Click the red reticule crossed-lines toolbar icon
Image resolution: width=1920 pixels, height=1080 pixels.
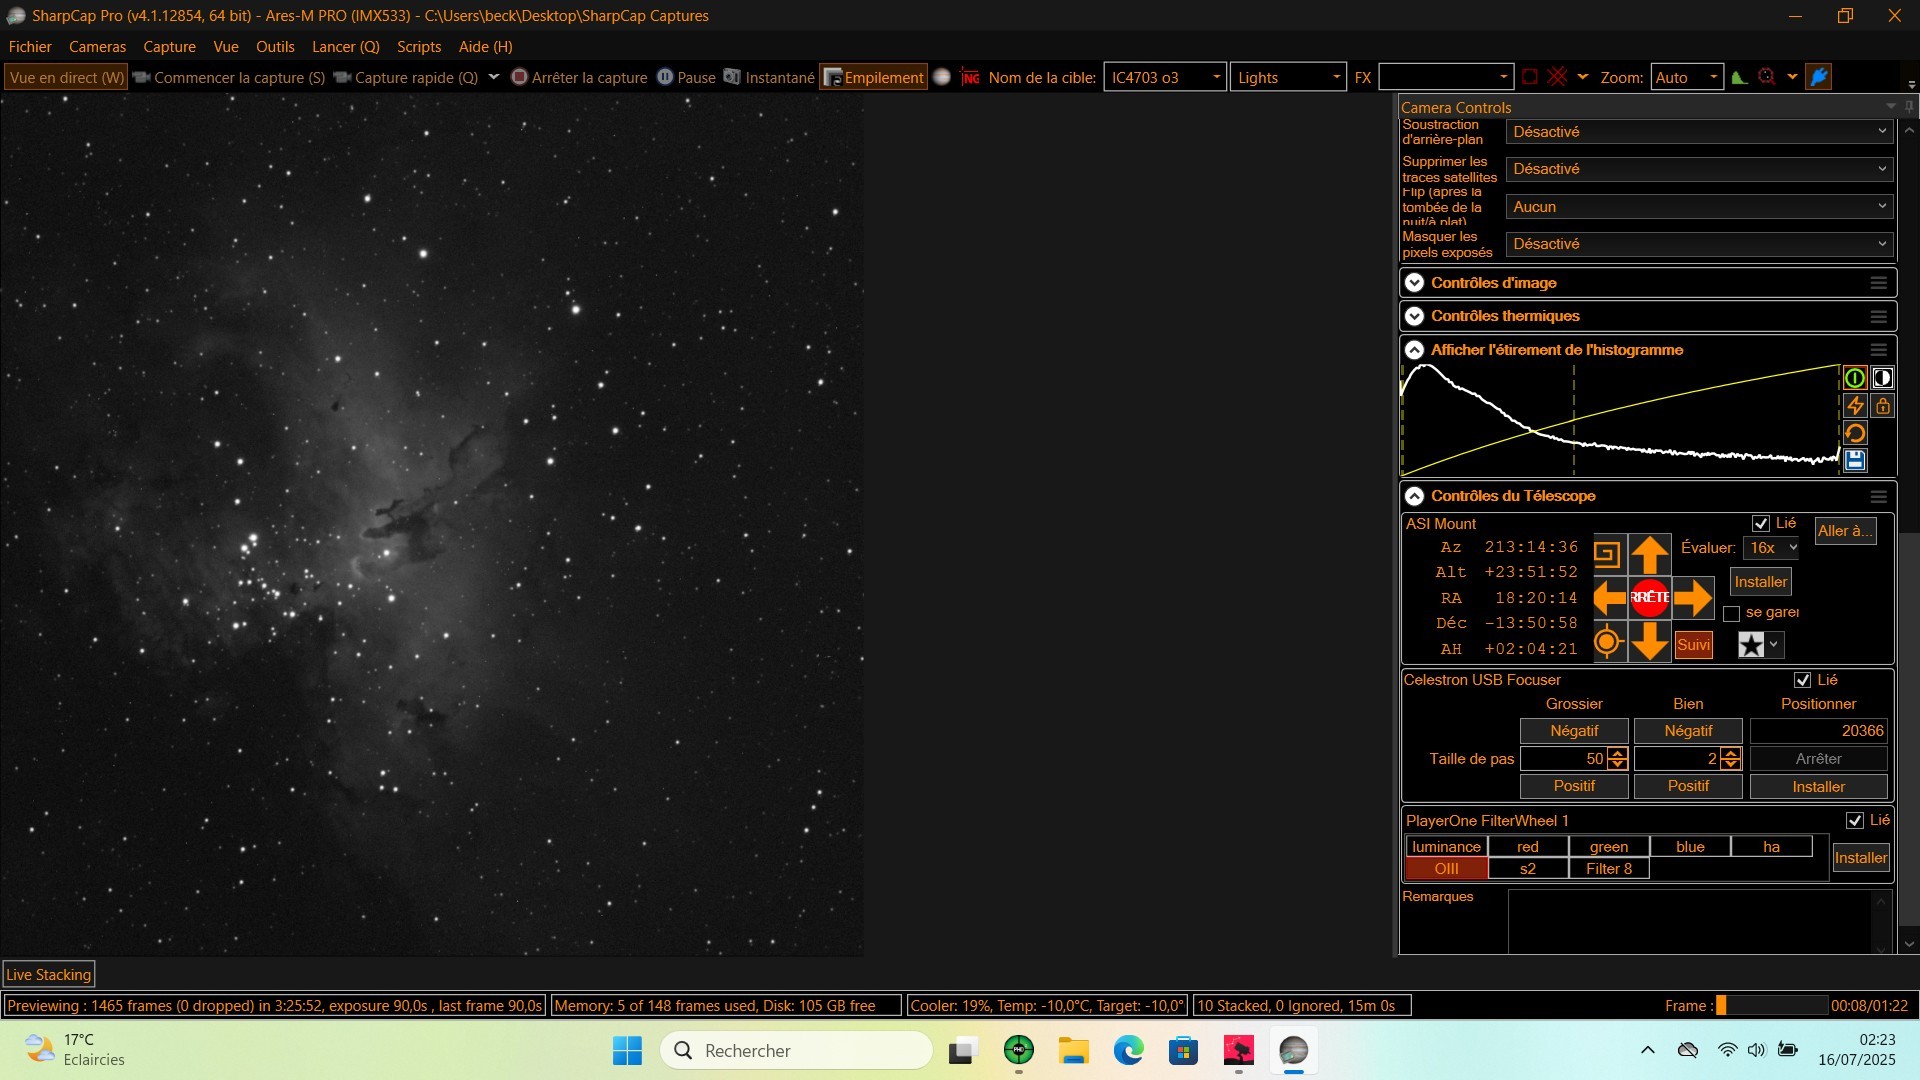pos(1557,77)
